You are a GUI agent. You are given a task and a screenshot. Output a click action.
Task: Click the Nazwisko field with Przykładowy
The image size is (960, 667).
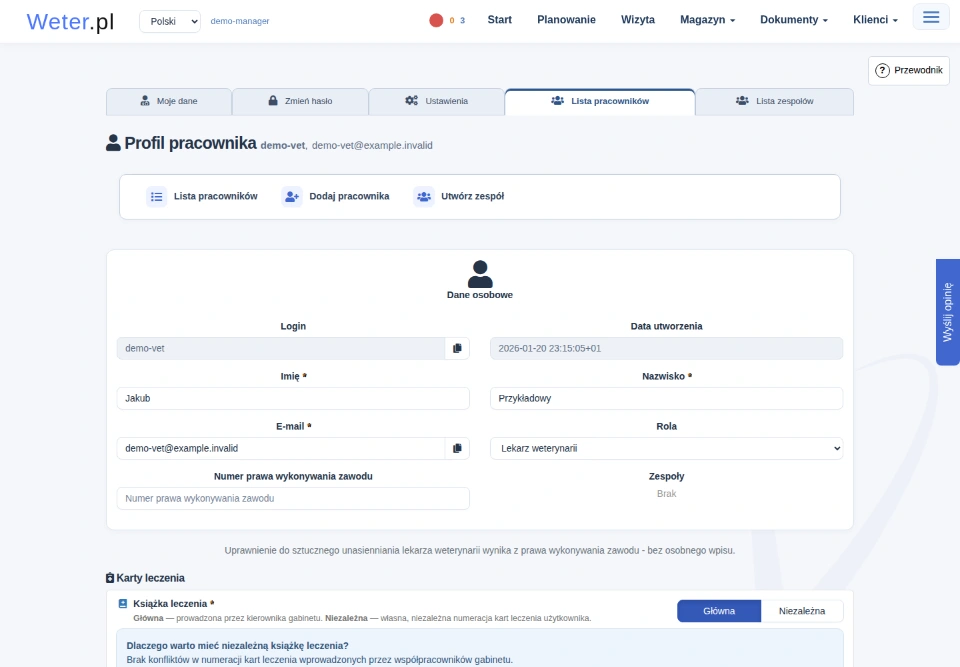(666, 398)
